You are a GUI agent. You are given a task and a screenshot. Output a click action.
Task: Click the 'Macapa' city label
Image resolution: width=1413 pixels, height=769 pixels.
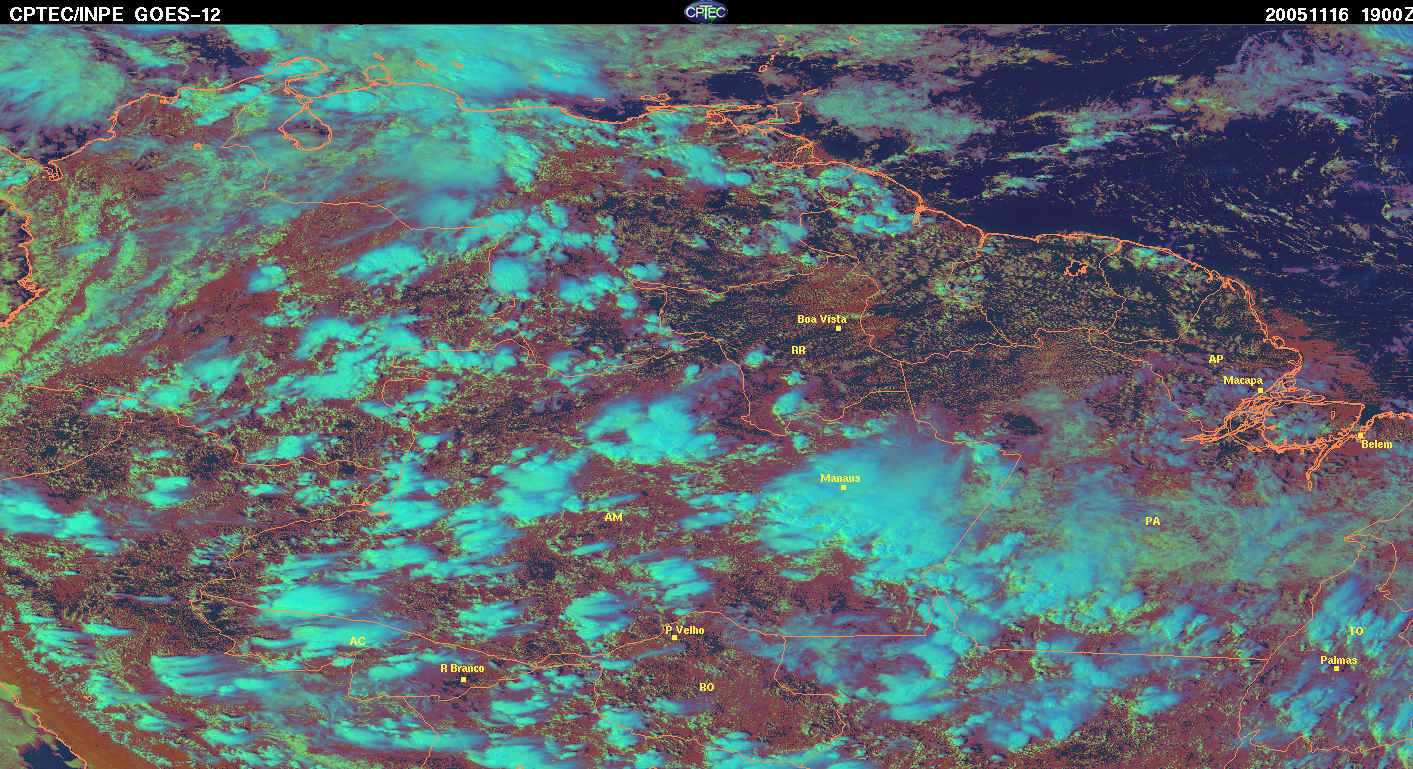(x=1243, y=380)
